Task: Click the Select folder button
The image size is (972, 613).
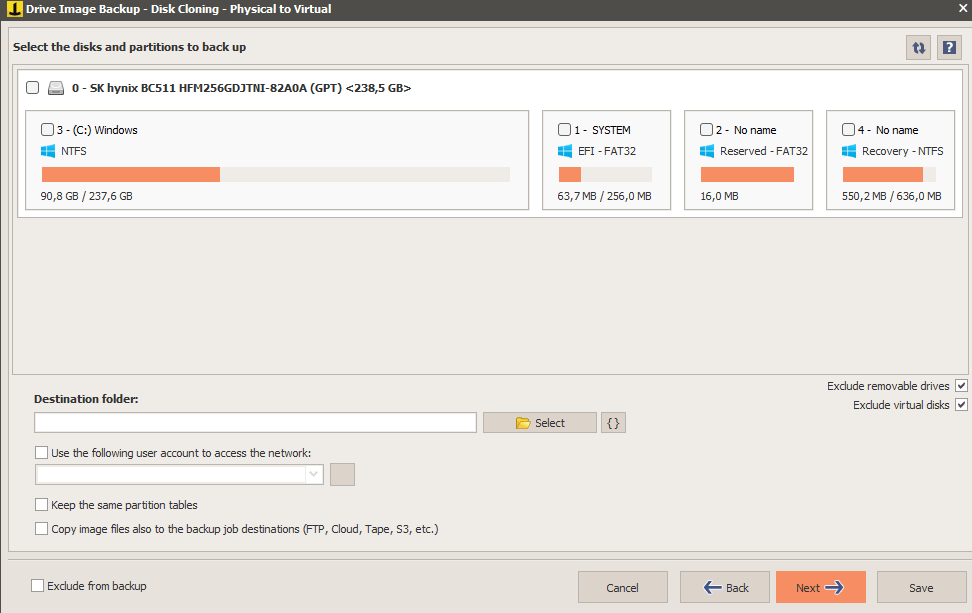Action: point(539,423)
